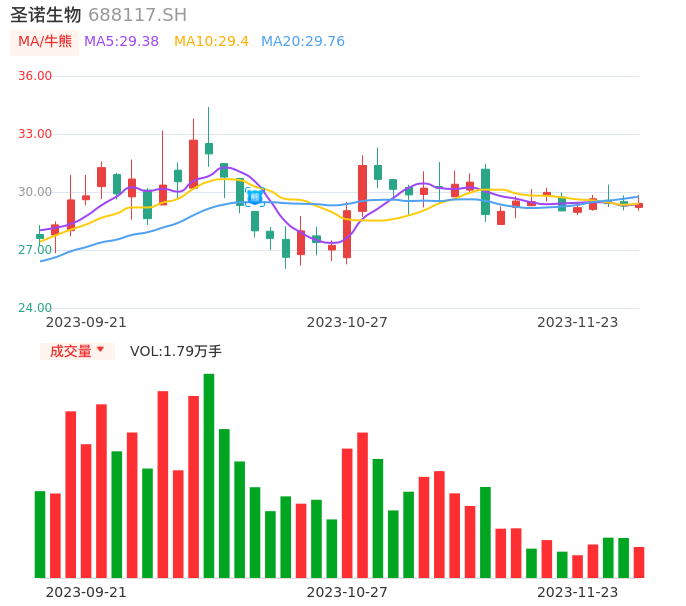This screenshot has height=606, width=686.
Task: Select the MA20:29.76 legend label
Action: coord(303,42)
